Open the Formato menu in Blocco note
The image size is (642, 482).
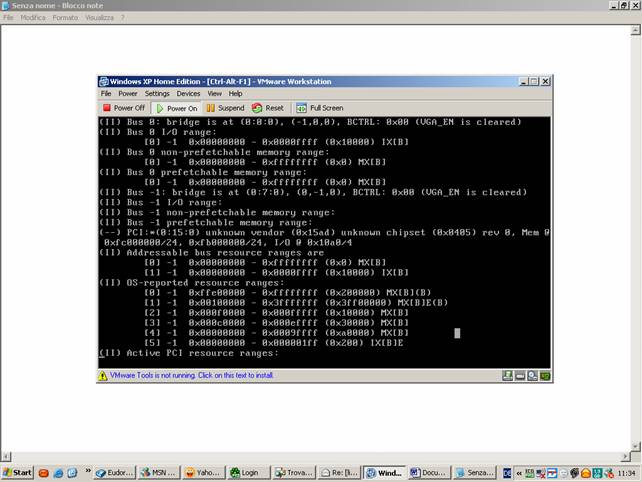(x=66, y=17)
